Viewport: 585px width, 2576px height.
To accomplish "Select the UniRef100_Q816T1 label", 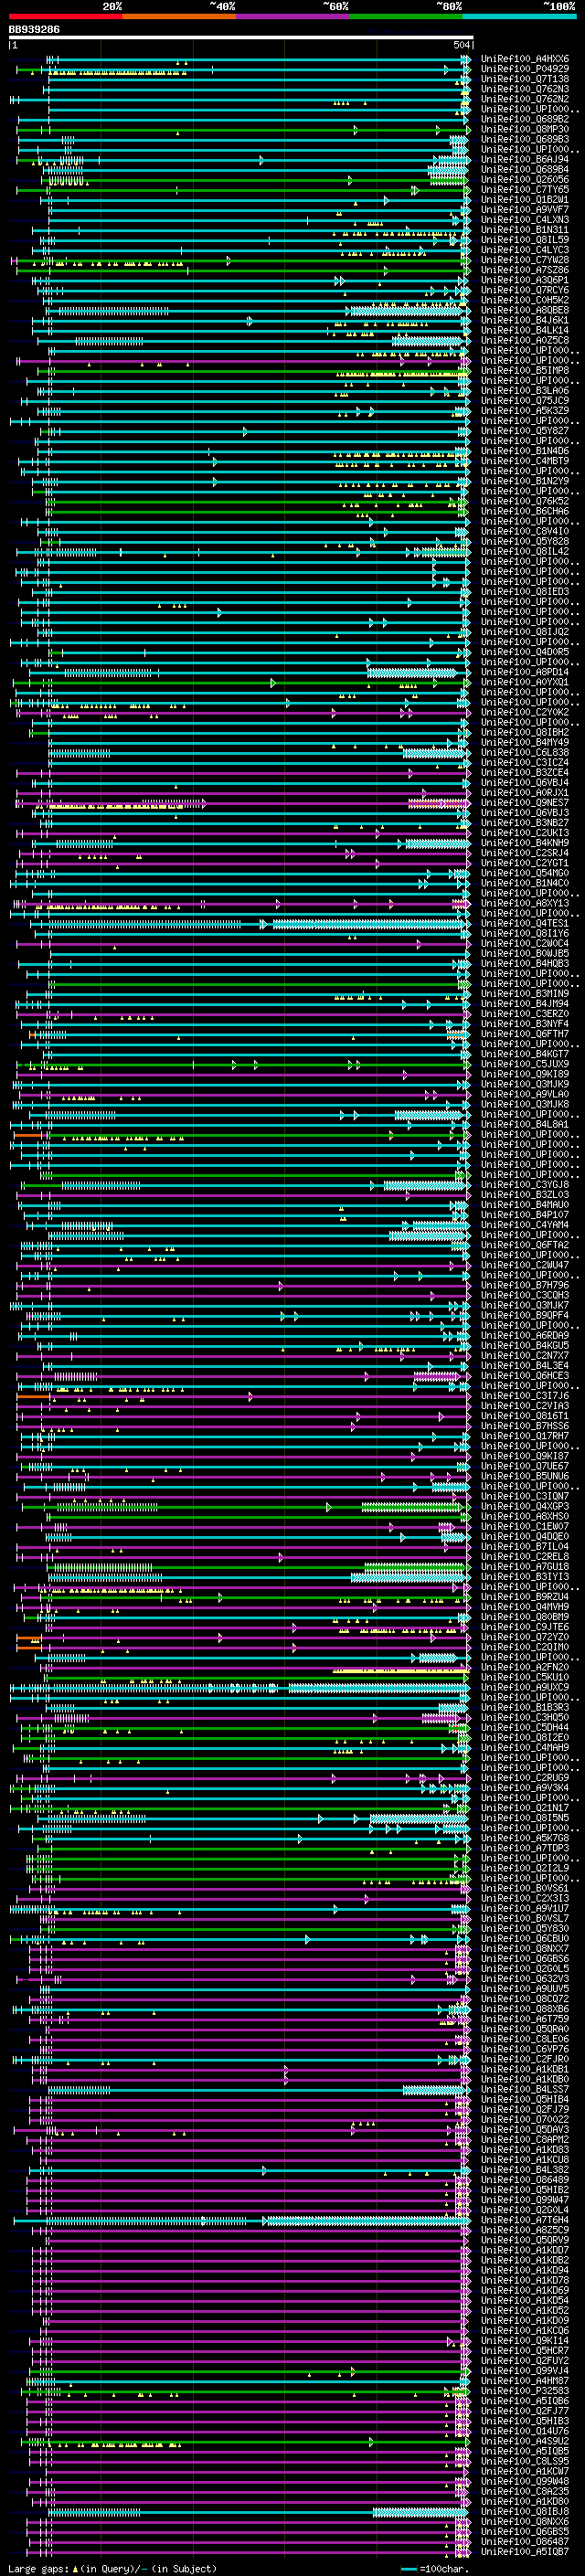I will 525,1416.
